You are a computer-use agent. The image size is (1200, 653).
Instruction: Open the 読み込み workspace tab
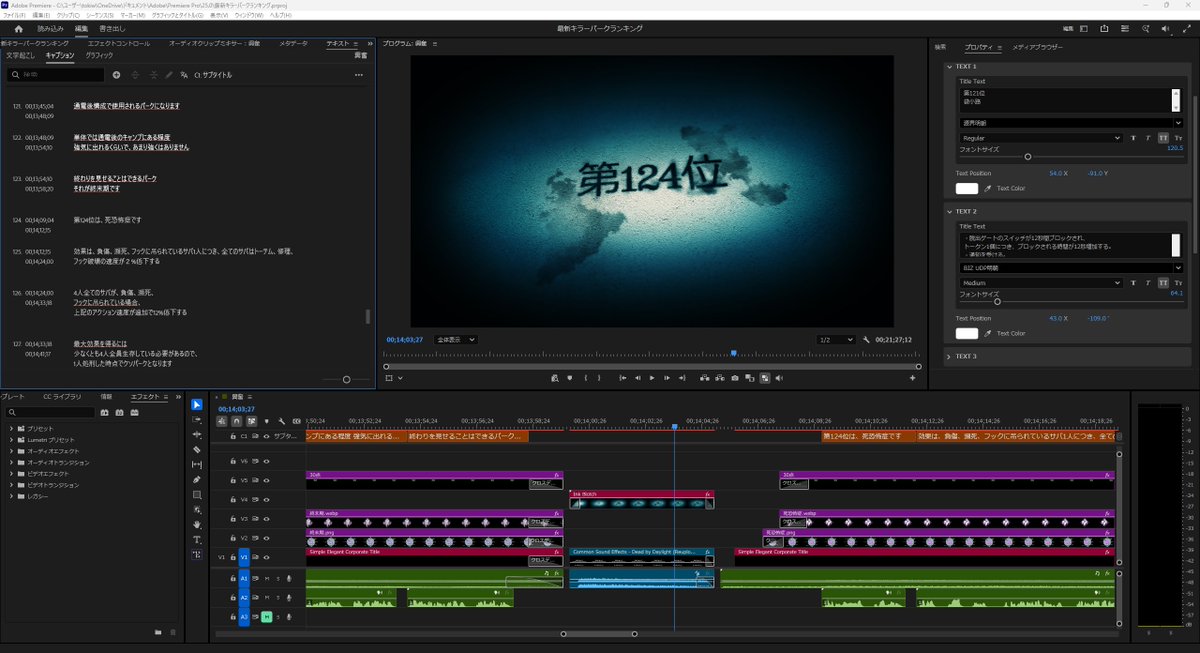[50, 29]
